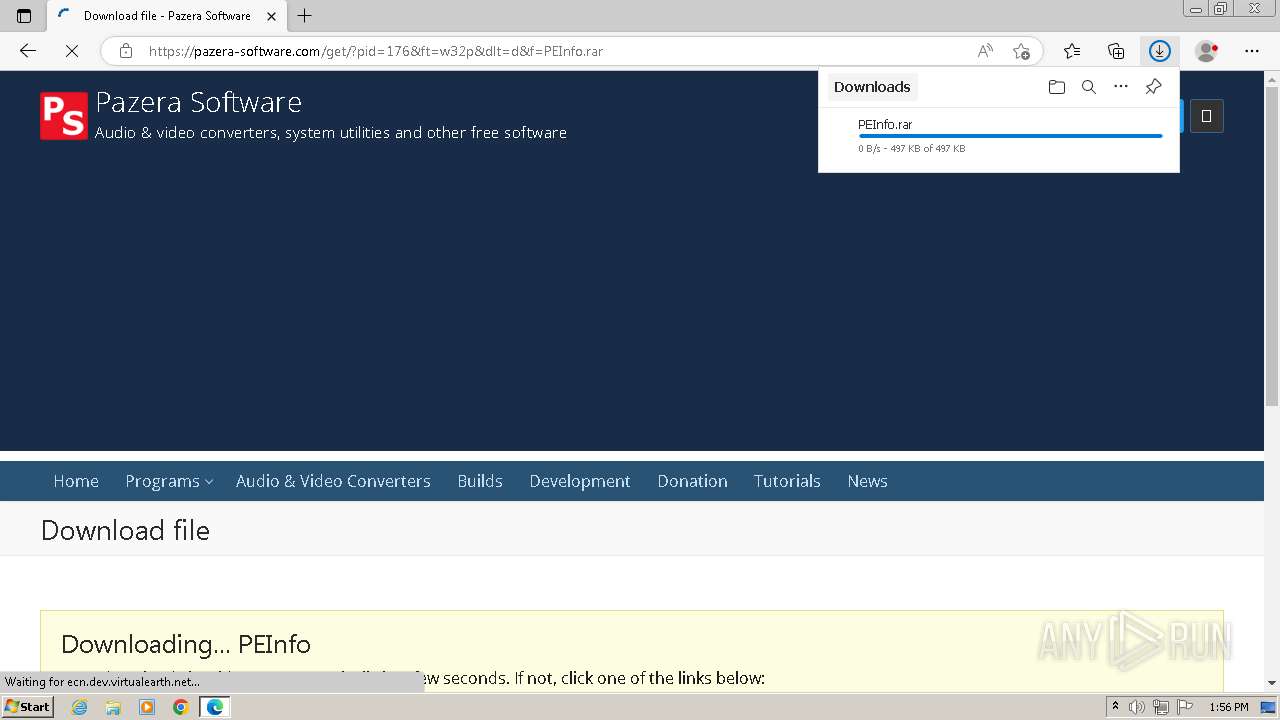Open the downloads folder
The height and width of the screenshot is (720, 1280).
1057,87
